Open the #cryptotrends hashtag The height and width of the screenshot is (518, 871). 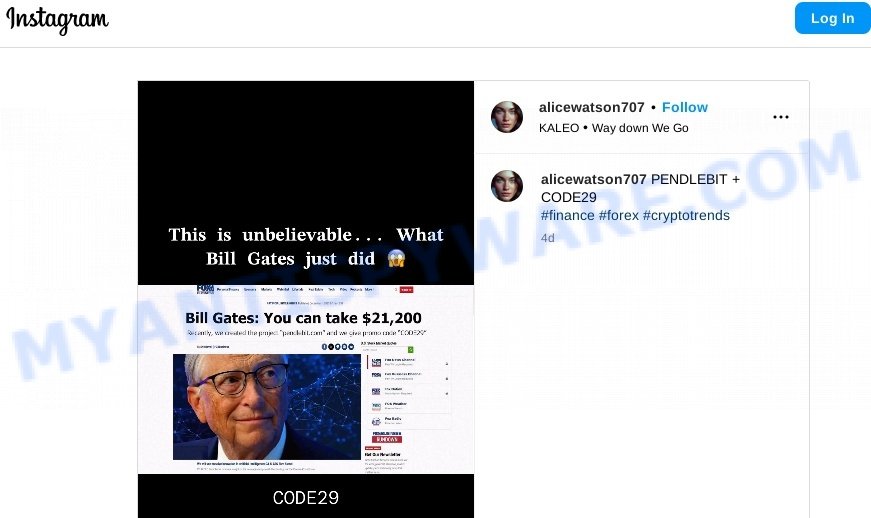pos(686,215)
